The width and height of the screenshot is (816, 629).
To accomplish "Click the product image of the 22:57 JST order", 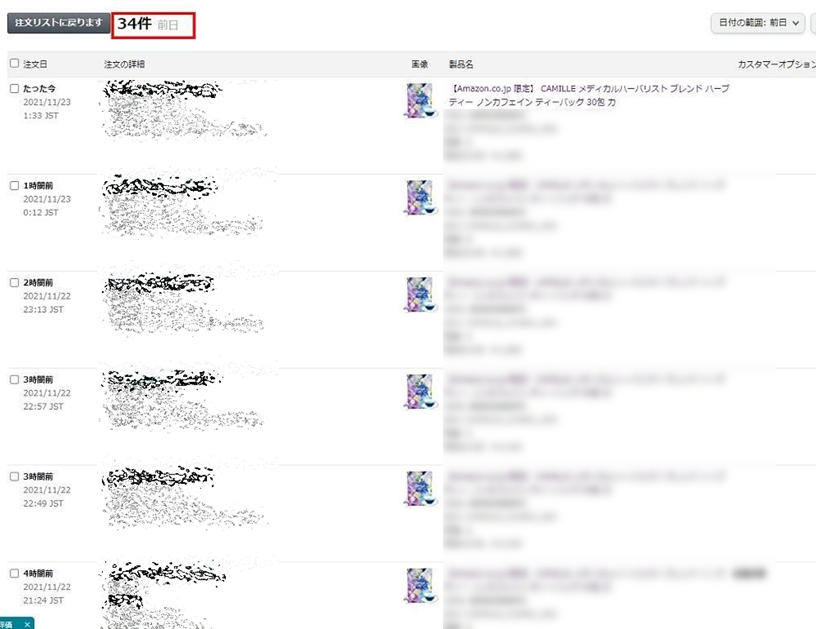I will 420,391.
